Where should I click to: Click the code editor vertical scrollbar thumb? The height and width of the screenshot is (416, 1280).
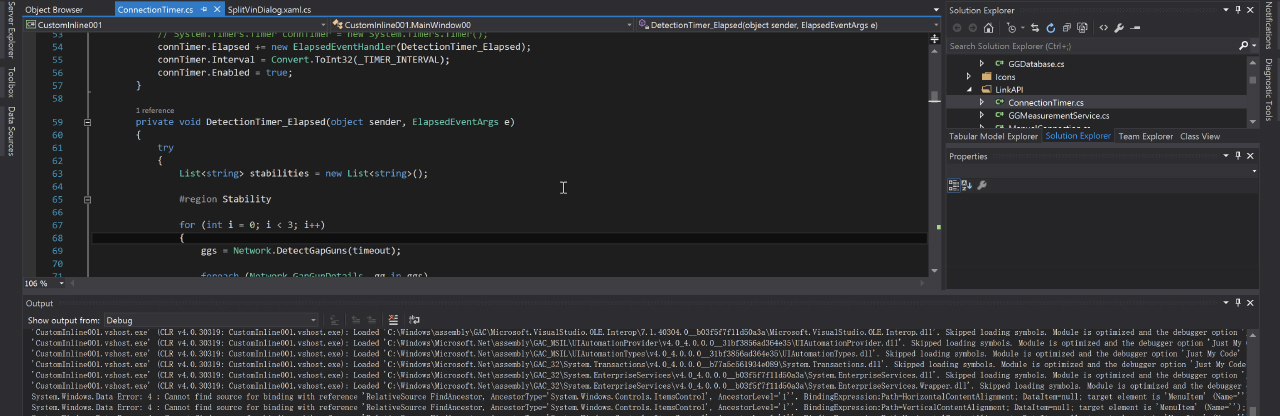point(934,97)
